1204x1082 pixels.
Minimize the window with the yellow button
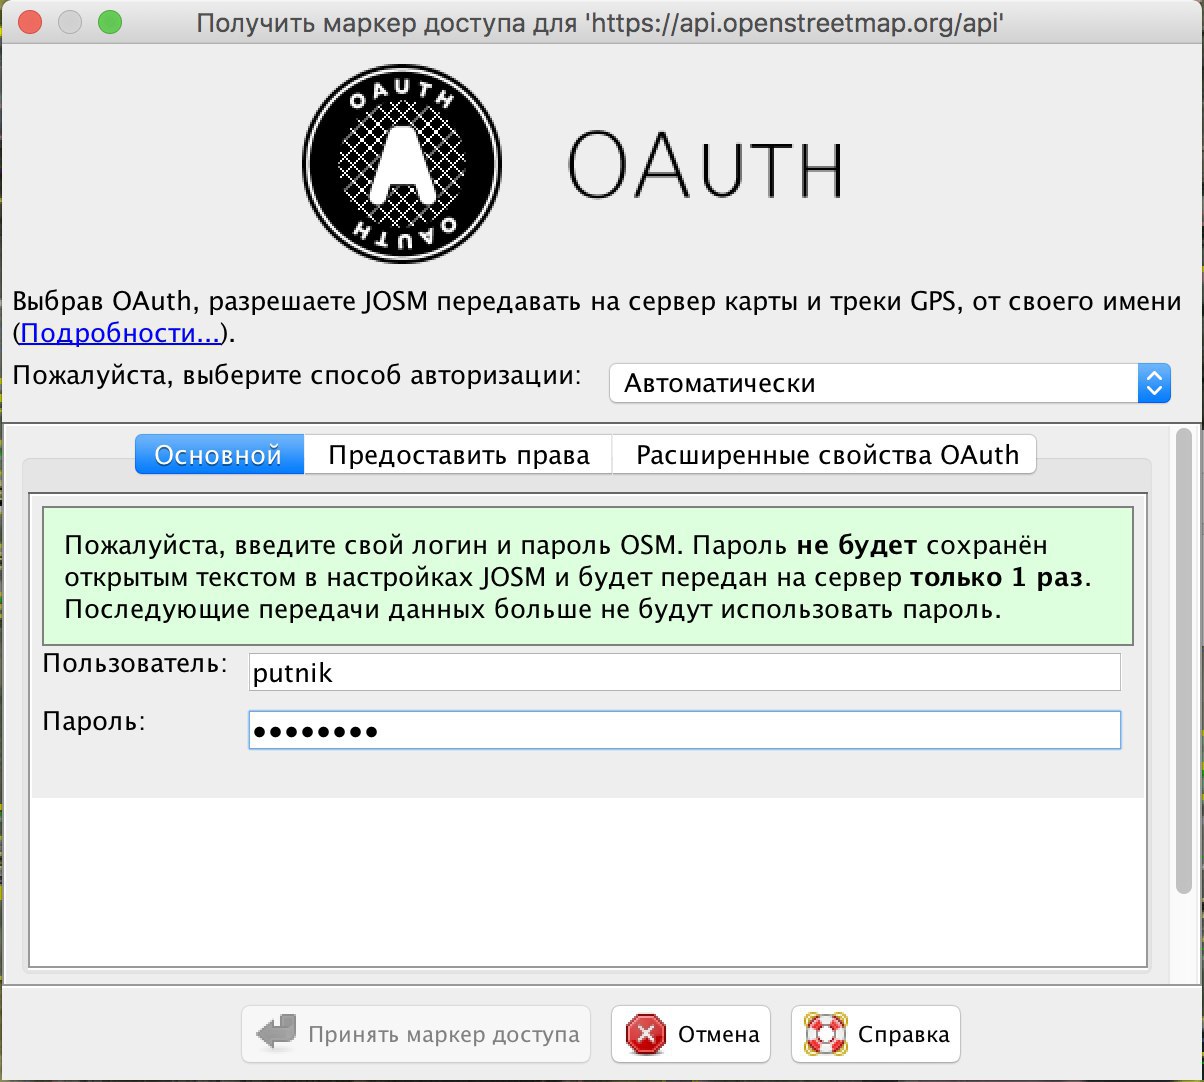pyautogui.click(x=70, y=22)
